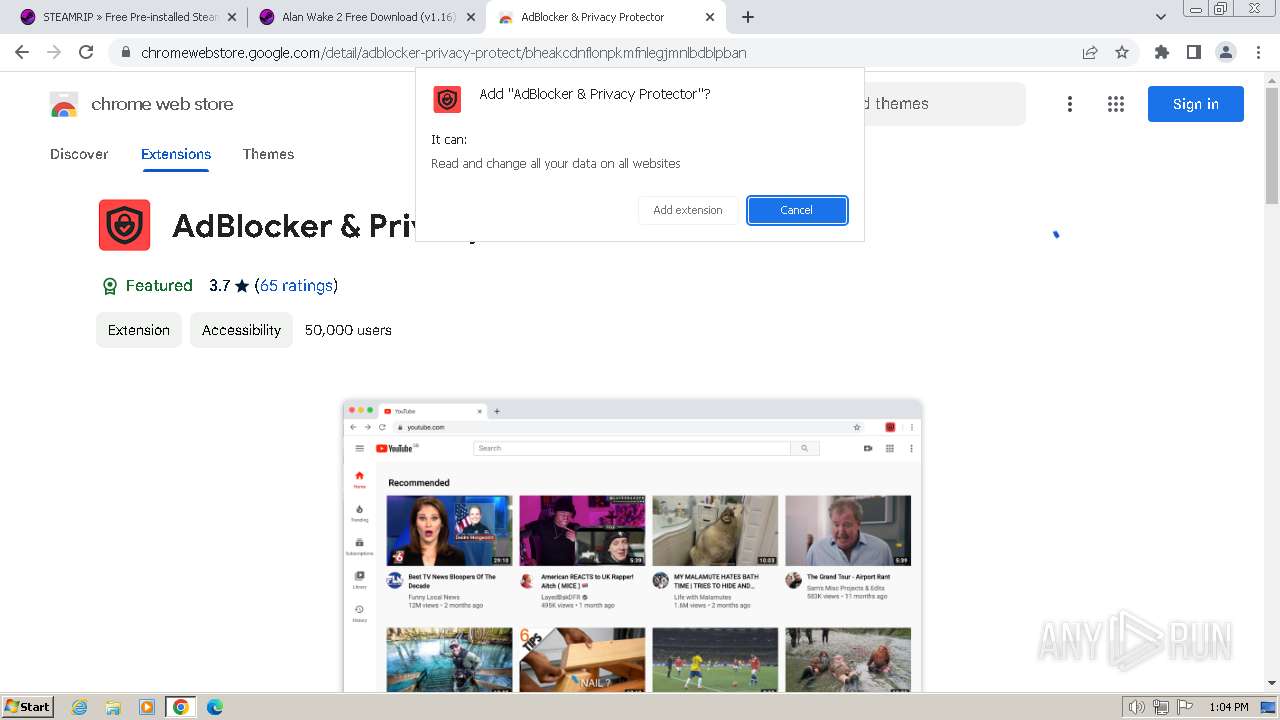Select the AdBlocker & Privacy Protector tab
Viewport: 1280px width, 720px height.
coord(606,17)
